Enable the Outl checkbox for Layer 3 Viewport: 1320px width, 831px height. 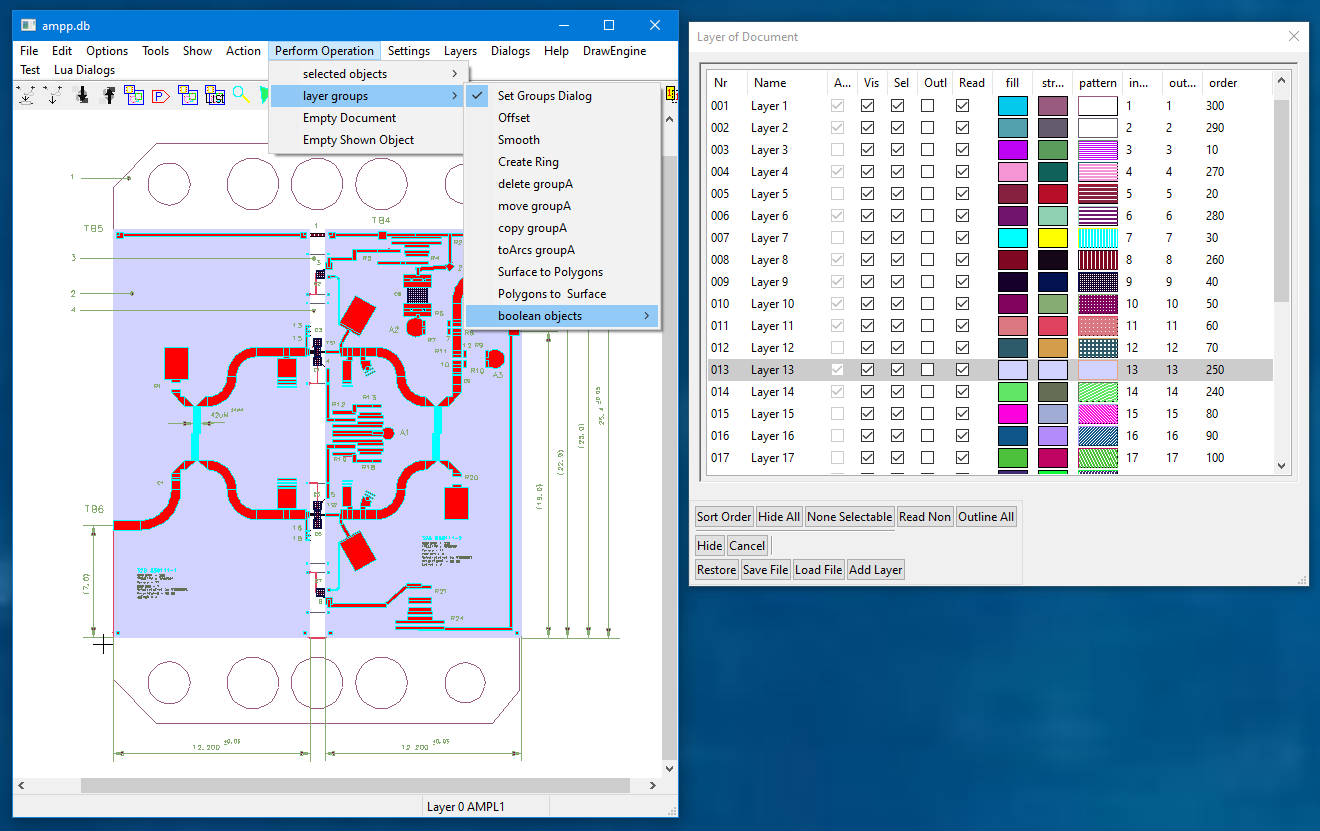click(928, 150)
